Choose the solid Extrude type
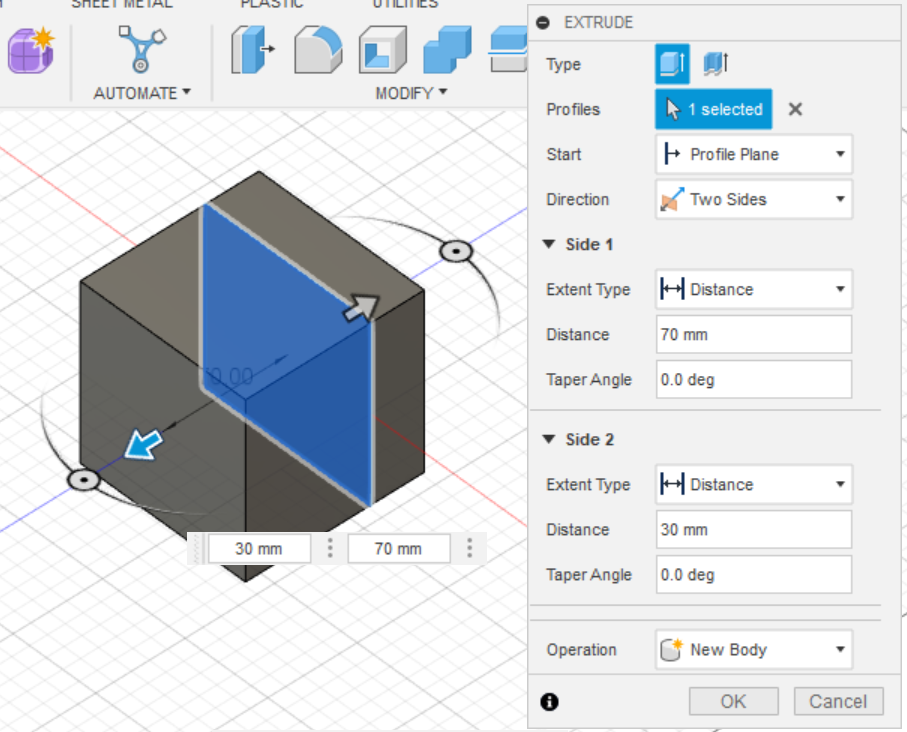 672,64
